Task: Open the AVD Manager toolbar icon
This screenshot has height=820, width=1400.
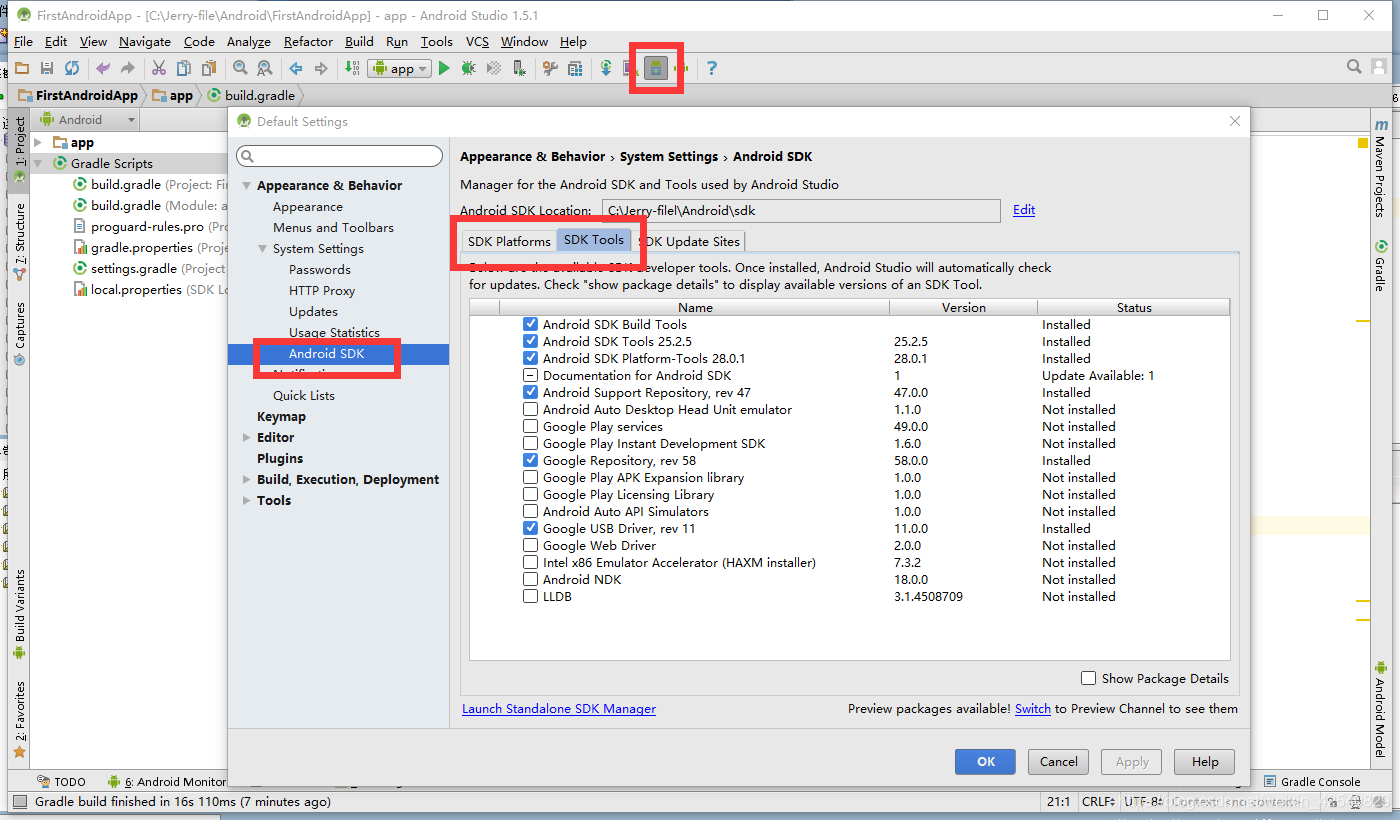Action: pos(631,68)
